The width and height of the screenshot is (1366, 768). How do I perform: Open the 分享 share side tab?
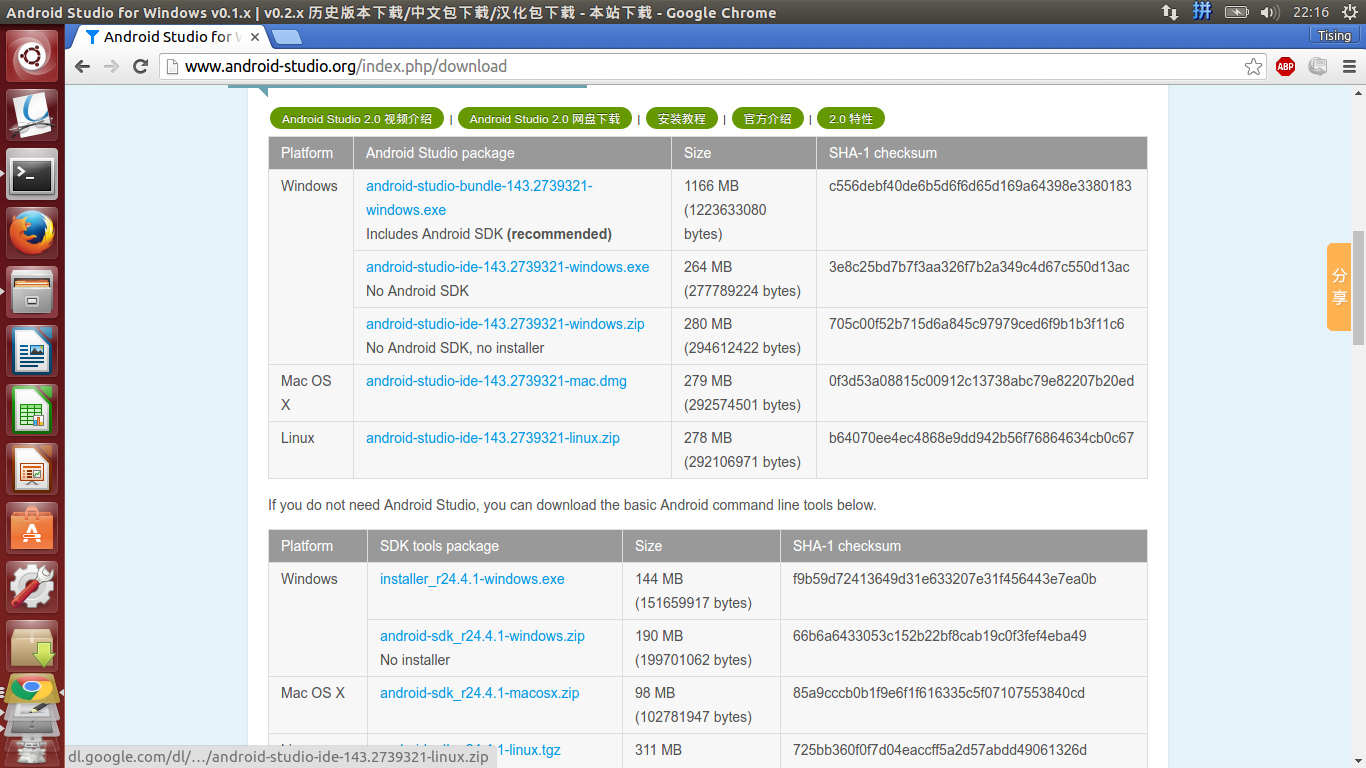(1339, 286)
